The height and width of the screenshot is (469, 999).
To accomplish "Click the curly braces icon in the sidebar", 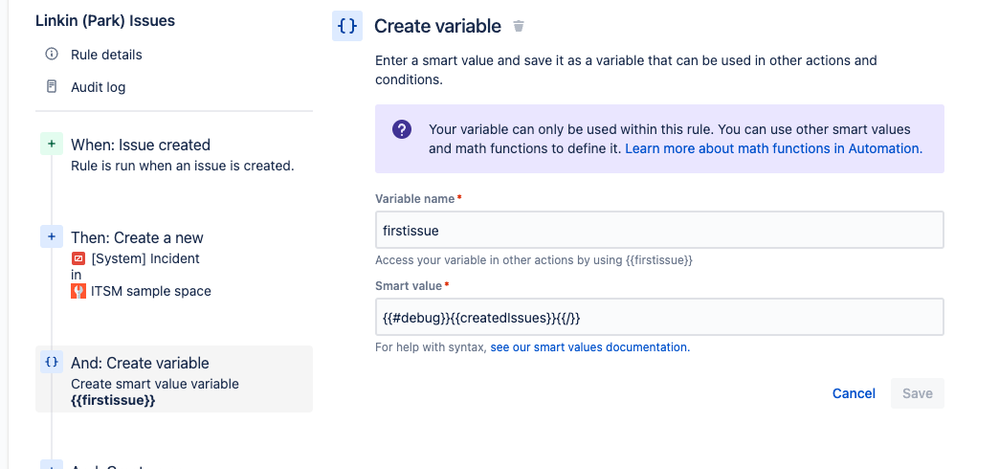I will pos(51,363).
